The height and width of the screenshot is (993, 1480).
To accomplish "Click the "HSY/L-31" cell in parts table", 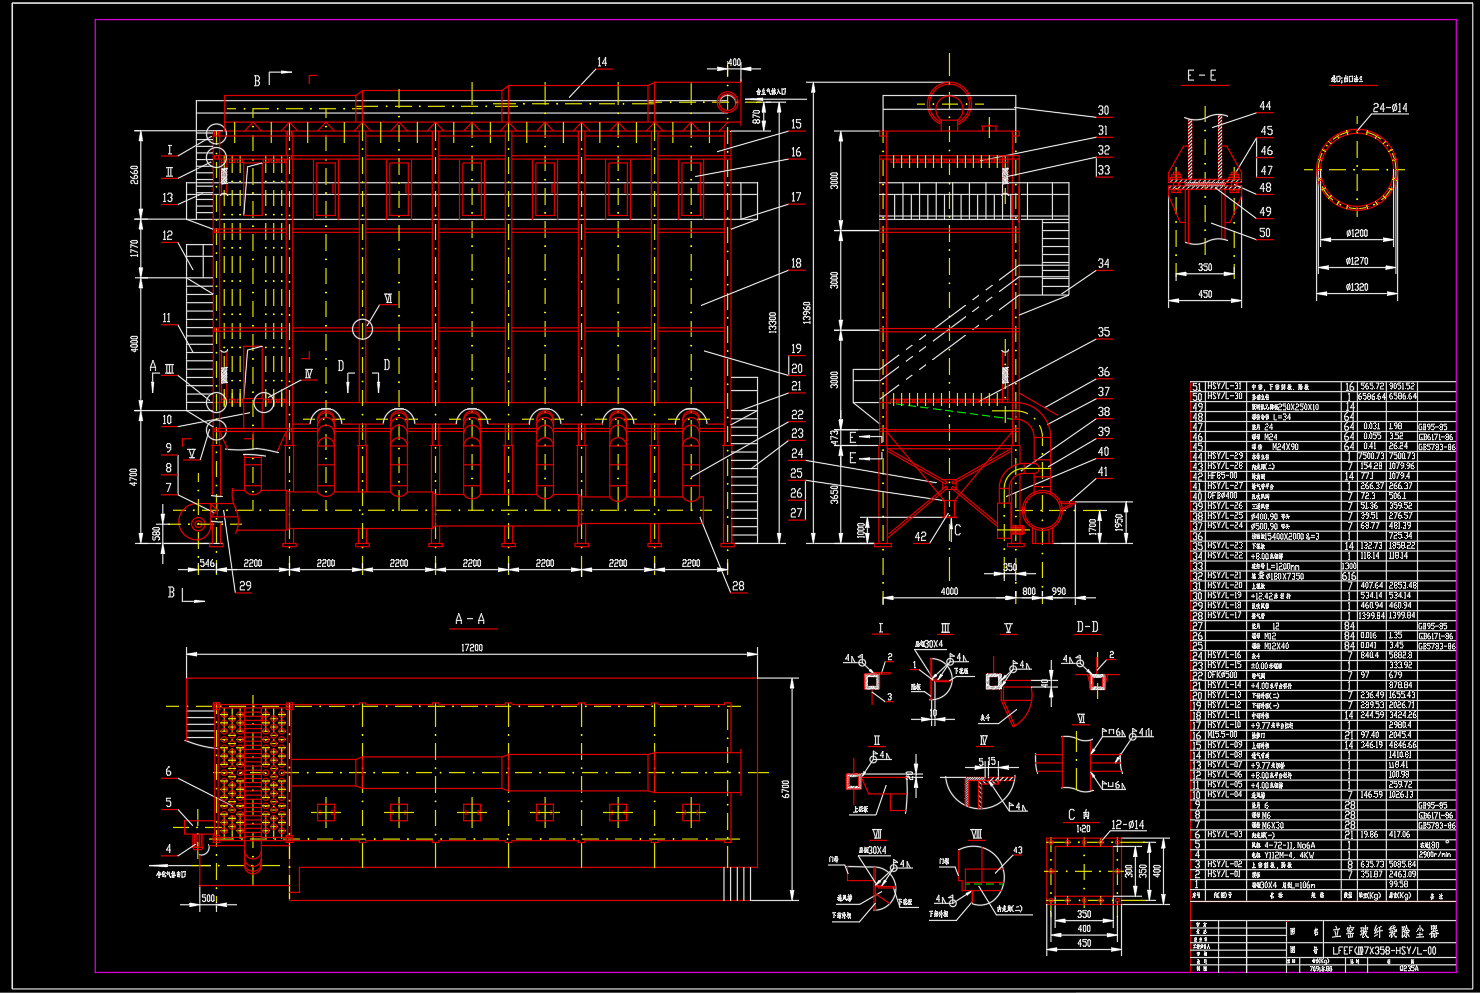I will coord(1225,386).
